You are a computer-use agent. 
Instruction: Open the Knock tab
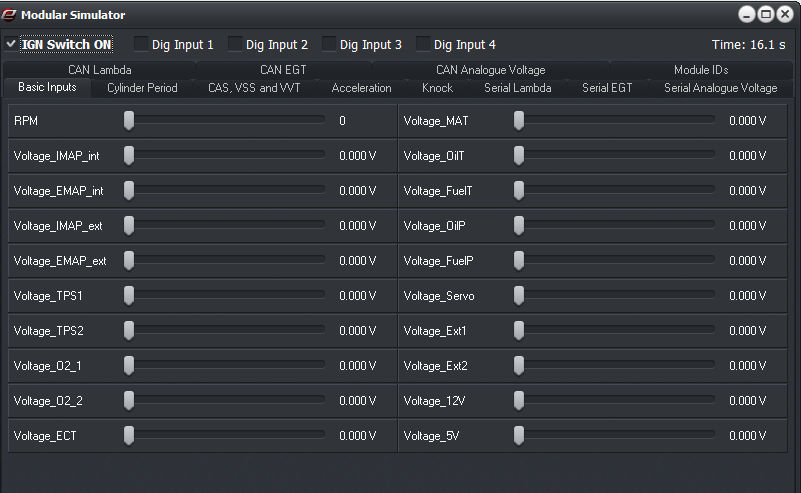(x=437, y=88)
